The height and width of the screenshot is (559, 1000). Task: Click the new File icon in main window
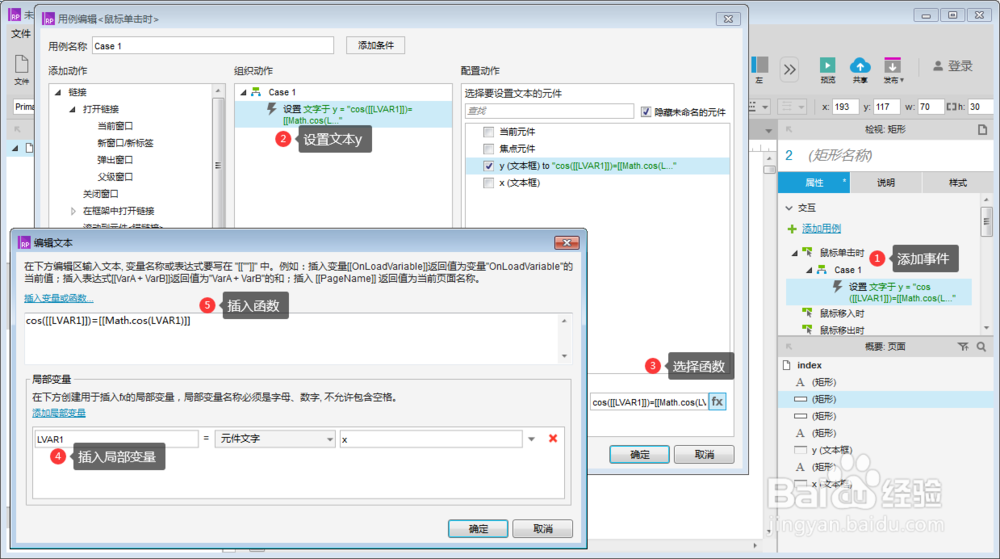click(22, 64)
